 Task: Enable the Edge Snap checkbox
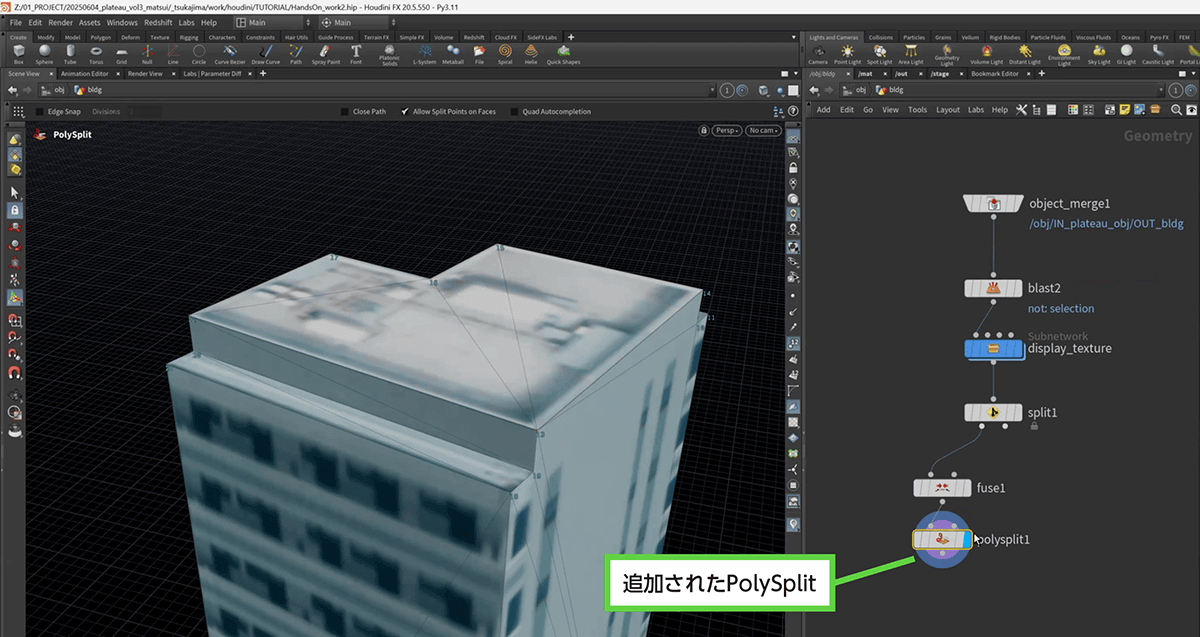tap(40, 112)
